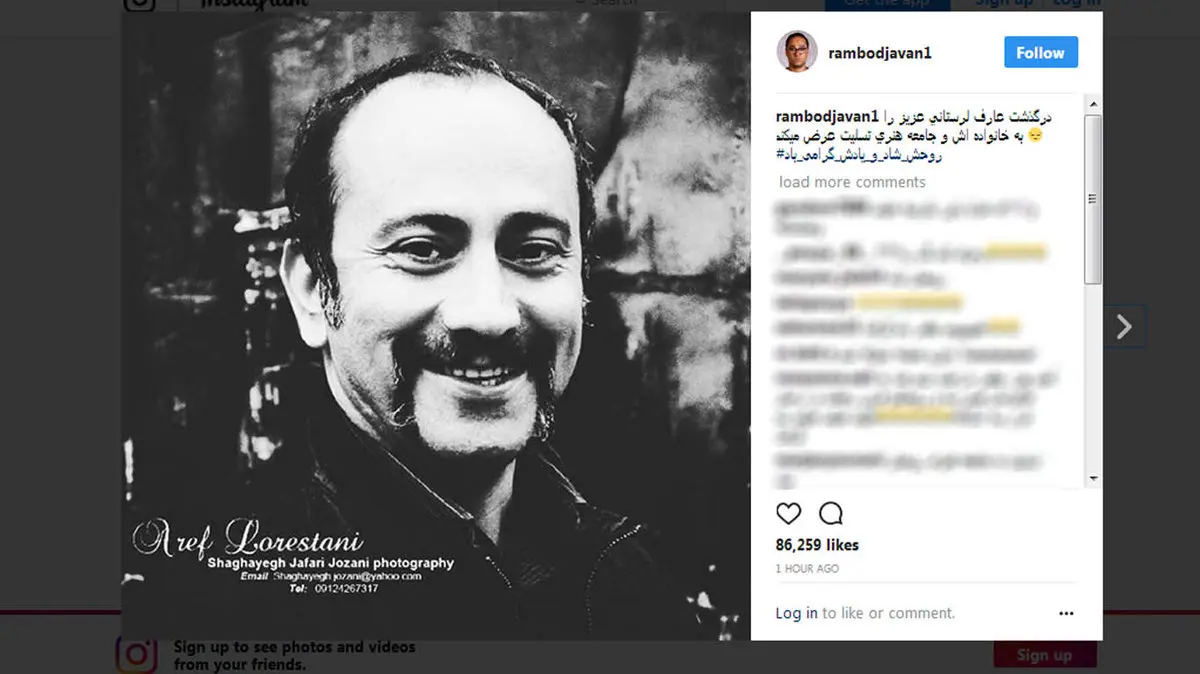Like the post with the heart icon
The height and width of the screenshot is (674, 1200).
click(x=789, y=514)
